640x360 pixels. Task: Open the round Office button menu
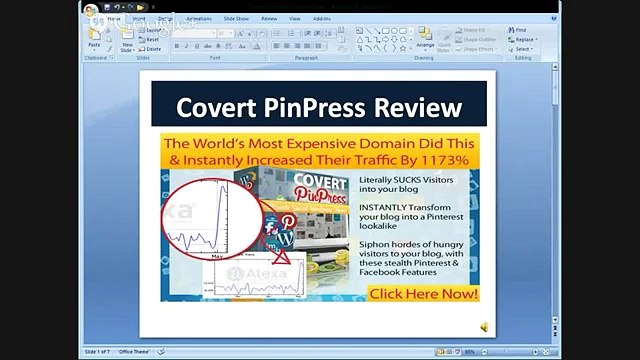[x=91, y=11]
